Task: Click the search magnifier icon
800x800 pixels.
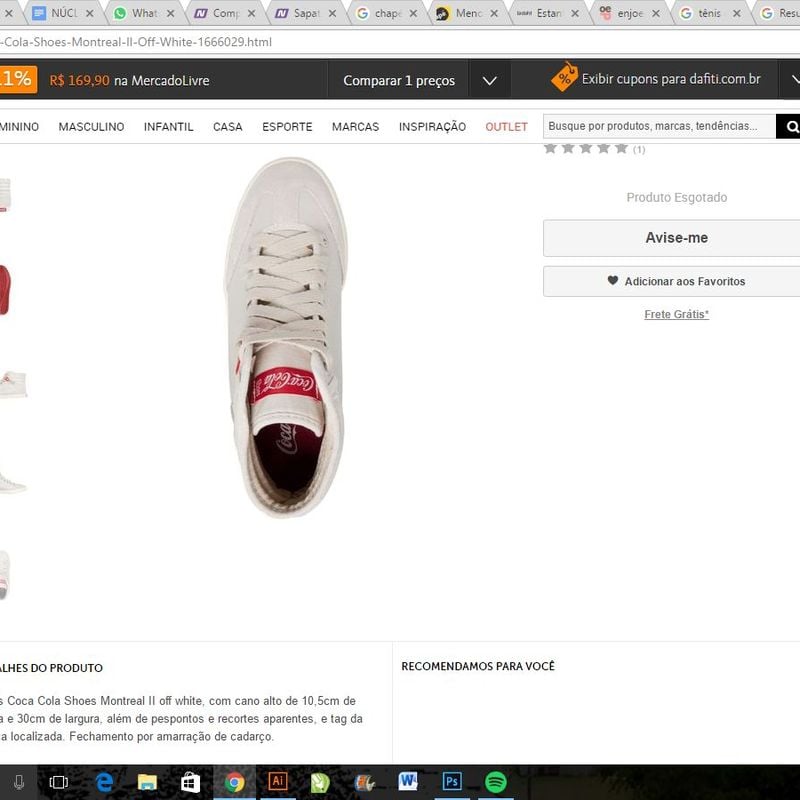Action: 791,127
